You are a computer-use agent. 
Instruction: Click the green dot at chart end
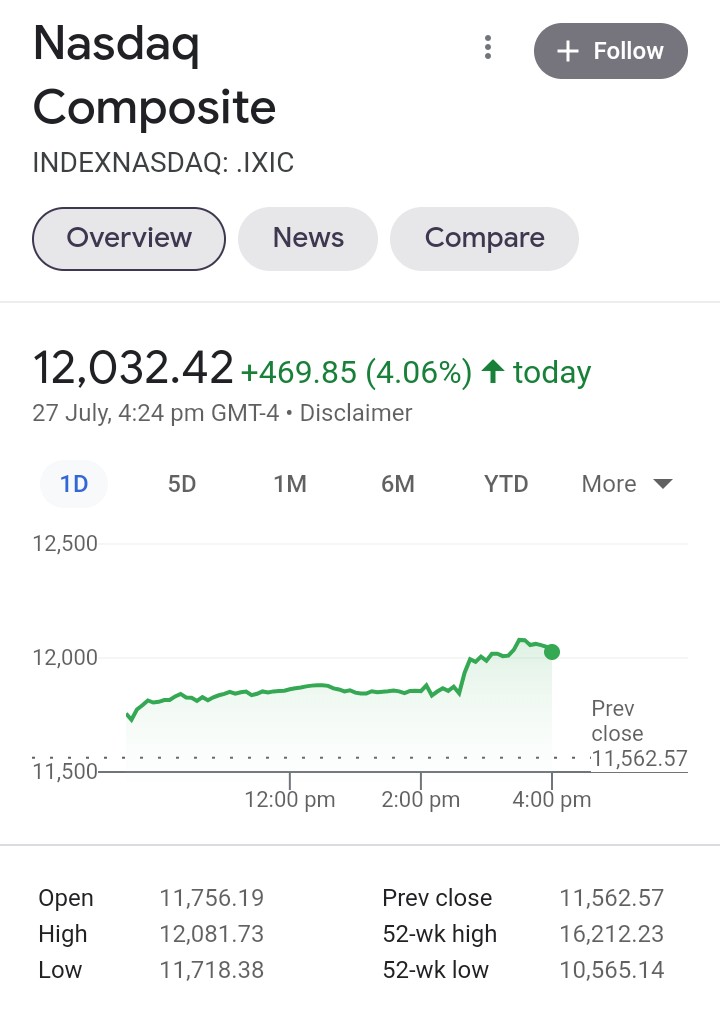point(552,652)
